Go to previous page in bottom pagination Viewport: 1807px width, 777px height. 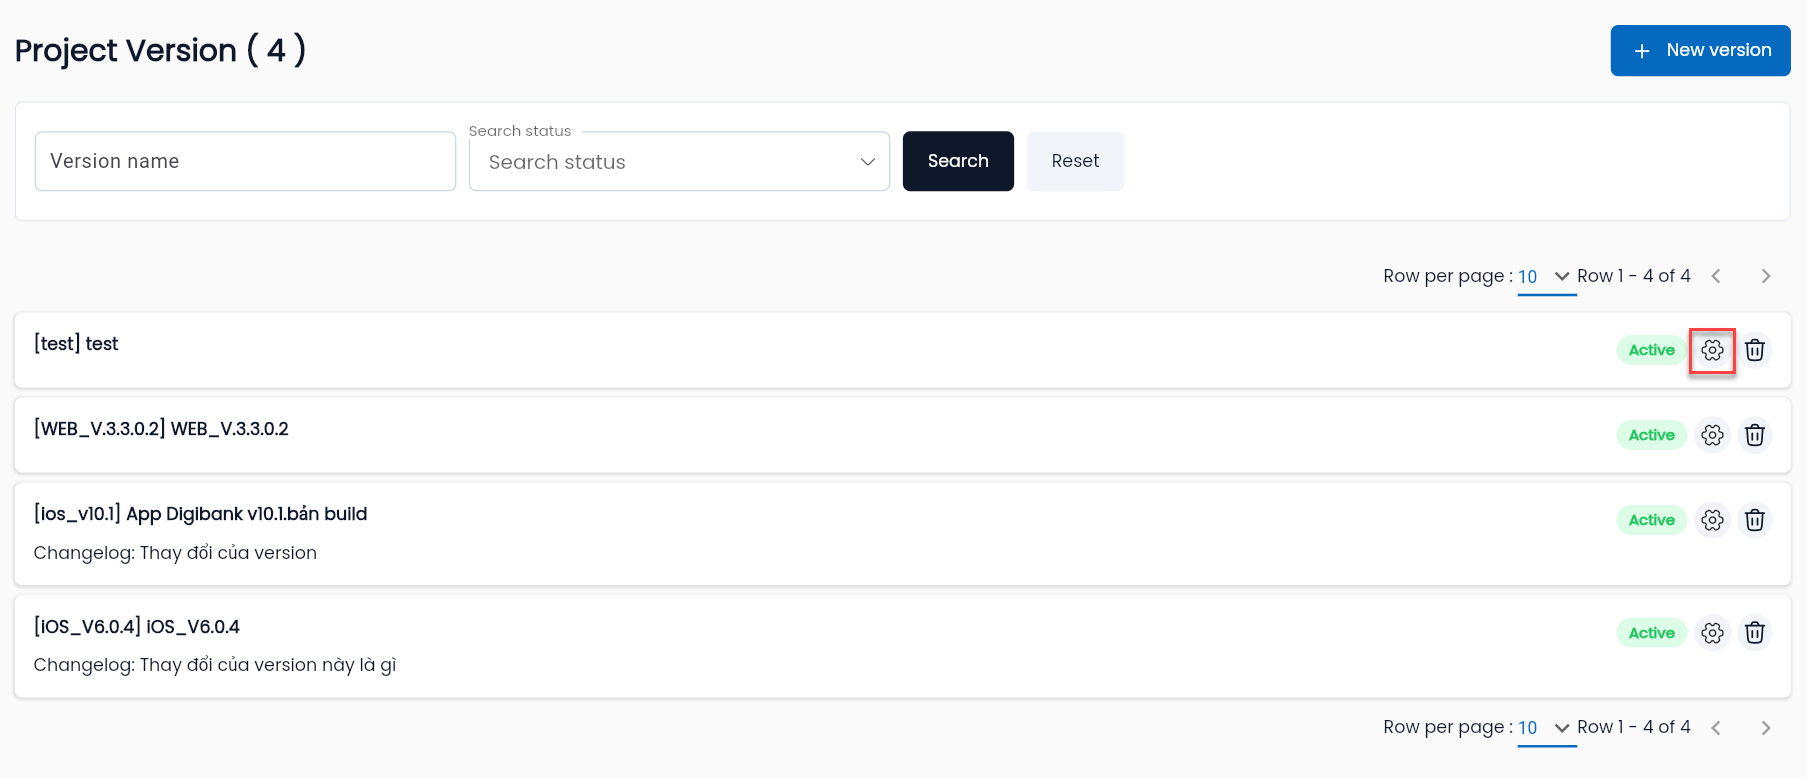[x=1716, y=728]
